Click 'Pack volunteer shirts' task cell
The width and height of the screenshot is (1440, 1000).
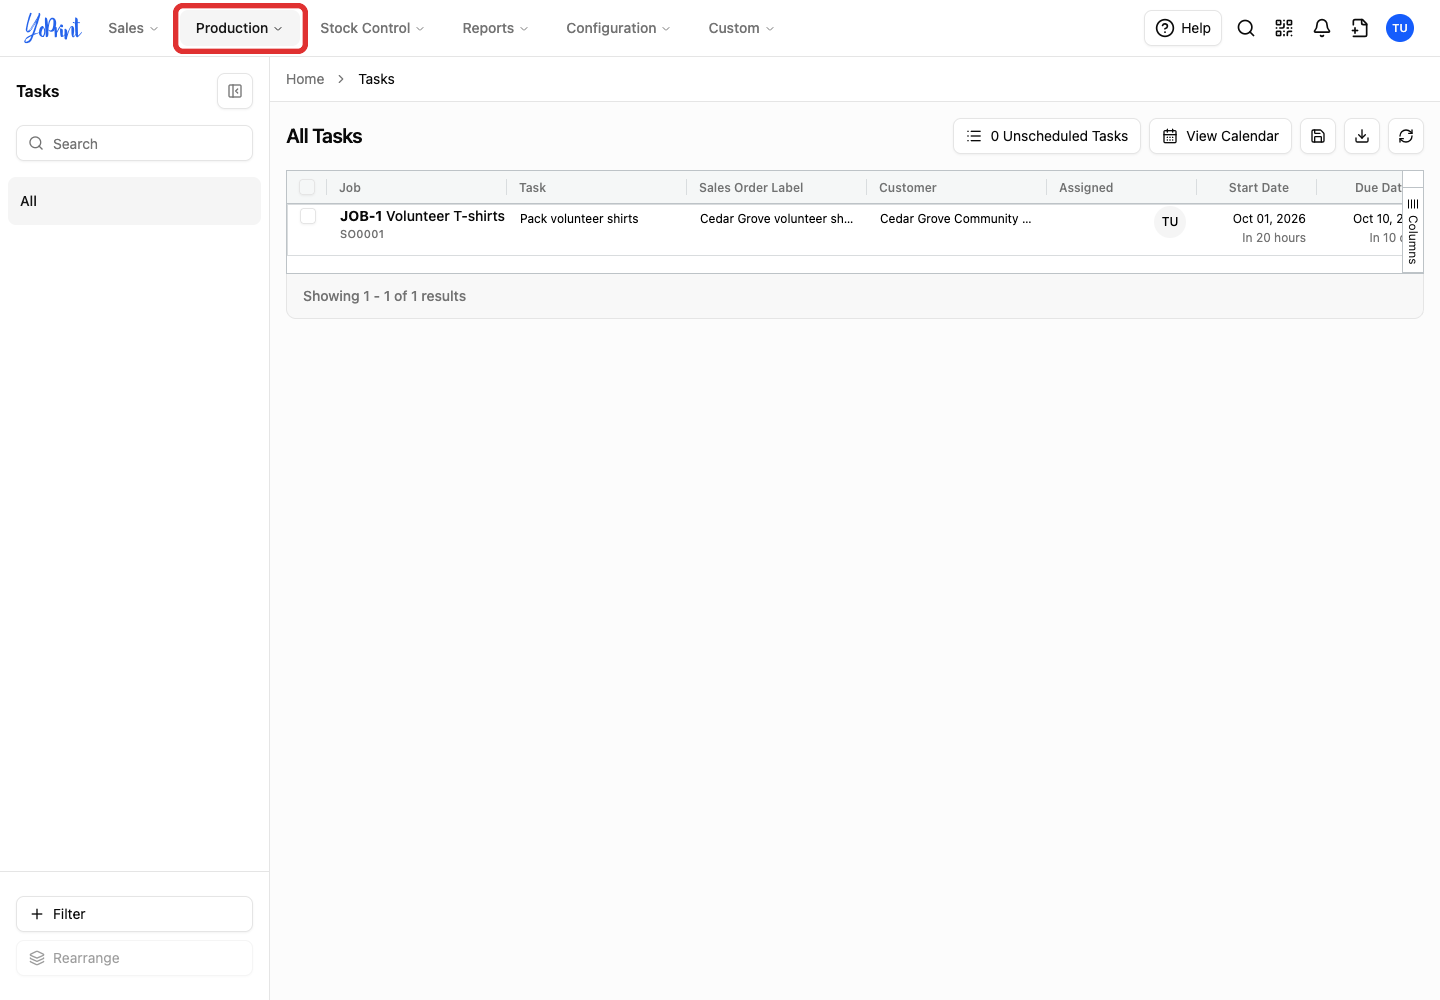coord(579,218)
